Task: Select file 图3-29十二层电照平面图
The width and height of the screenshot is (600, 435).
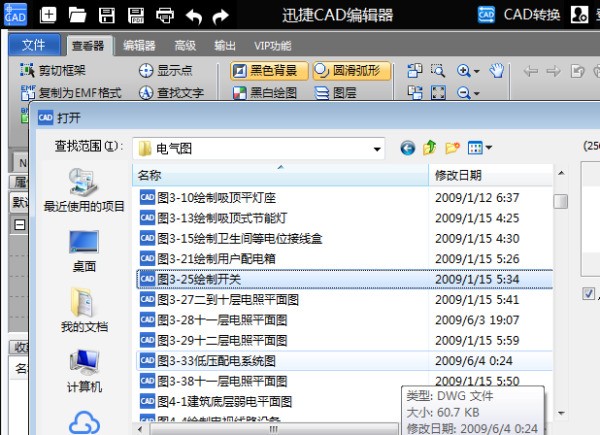Action: pyautogui.click(x=214, y=340)
